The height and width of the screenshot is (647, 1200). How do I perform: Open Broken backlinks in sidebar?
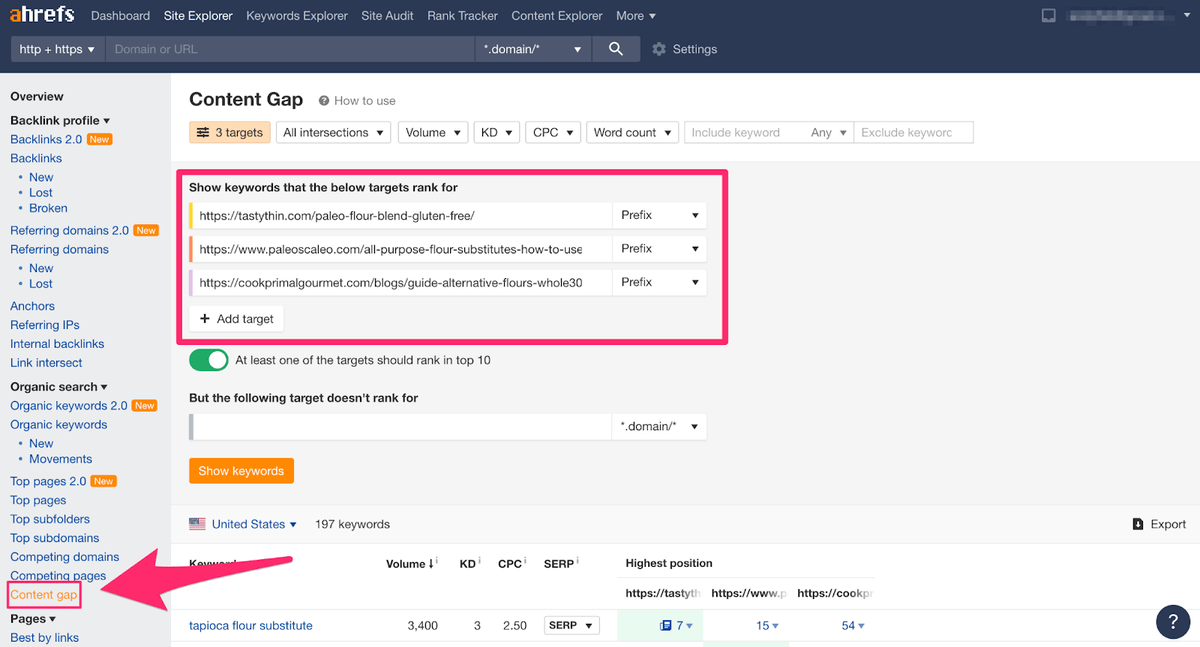point(48,208)
